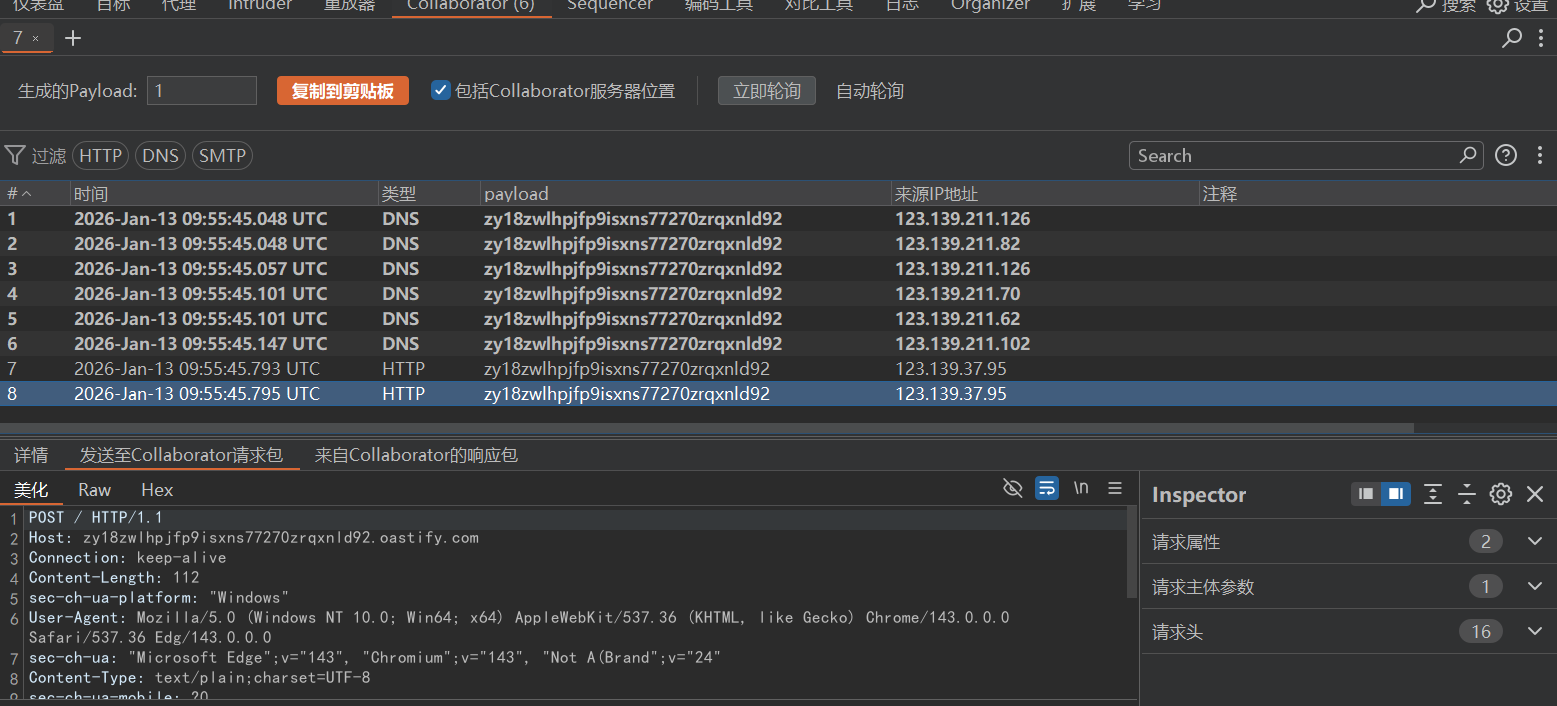This screenshot has height=706, width=1557.
Task: Expand the 请求主体参数 section
Action: pos(1535,586)
